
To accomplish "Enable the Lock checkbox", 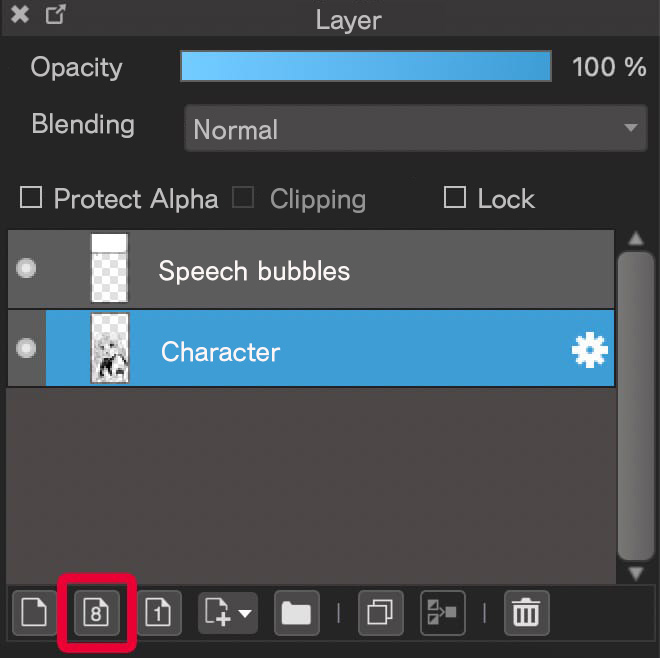I will pyautogui.click(x=455, y=197).
